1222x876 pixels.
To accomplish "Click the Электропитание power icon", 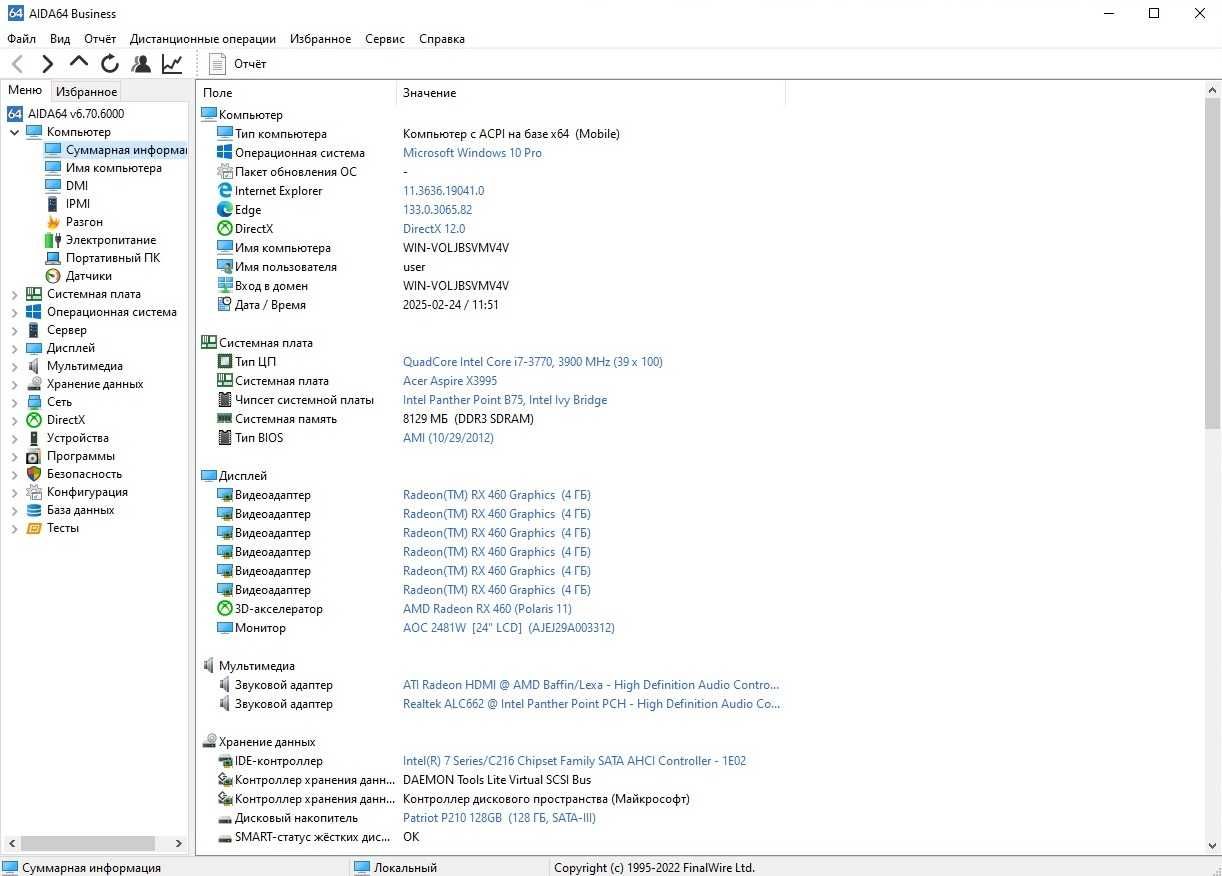I will point(53,239).
